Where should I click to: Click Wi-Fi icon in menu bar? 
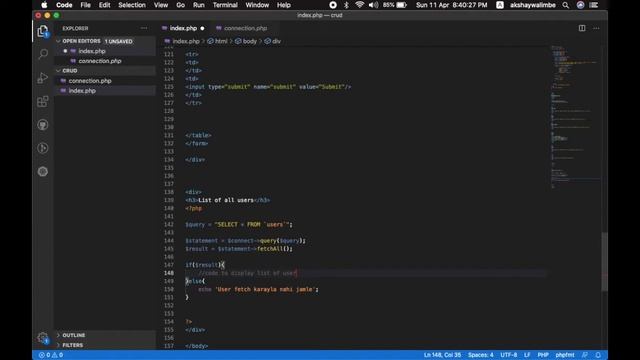[360, 5]
